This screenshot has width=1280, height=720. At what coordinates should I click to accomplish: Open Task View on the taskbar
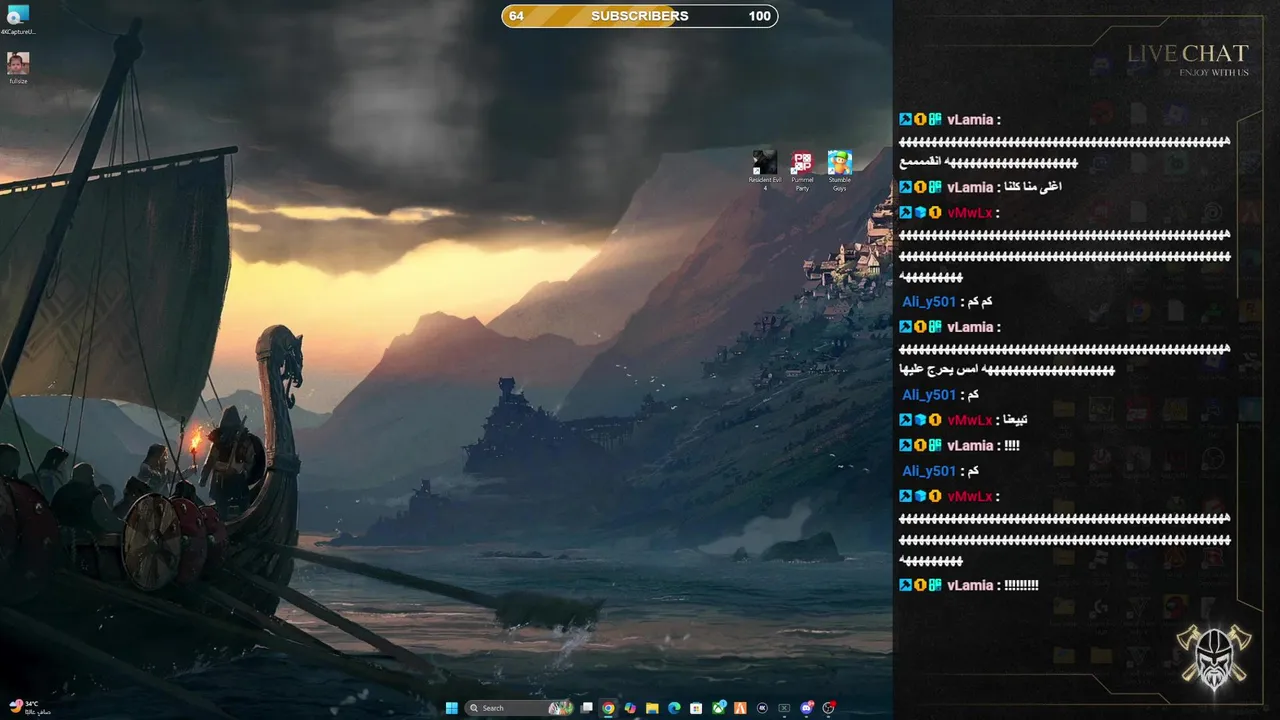pyautogui.click(x=586, y=708)
